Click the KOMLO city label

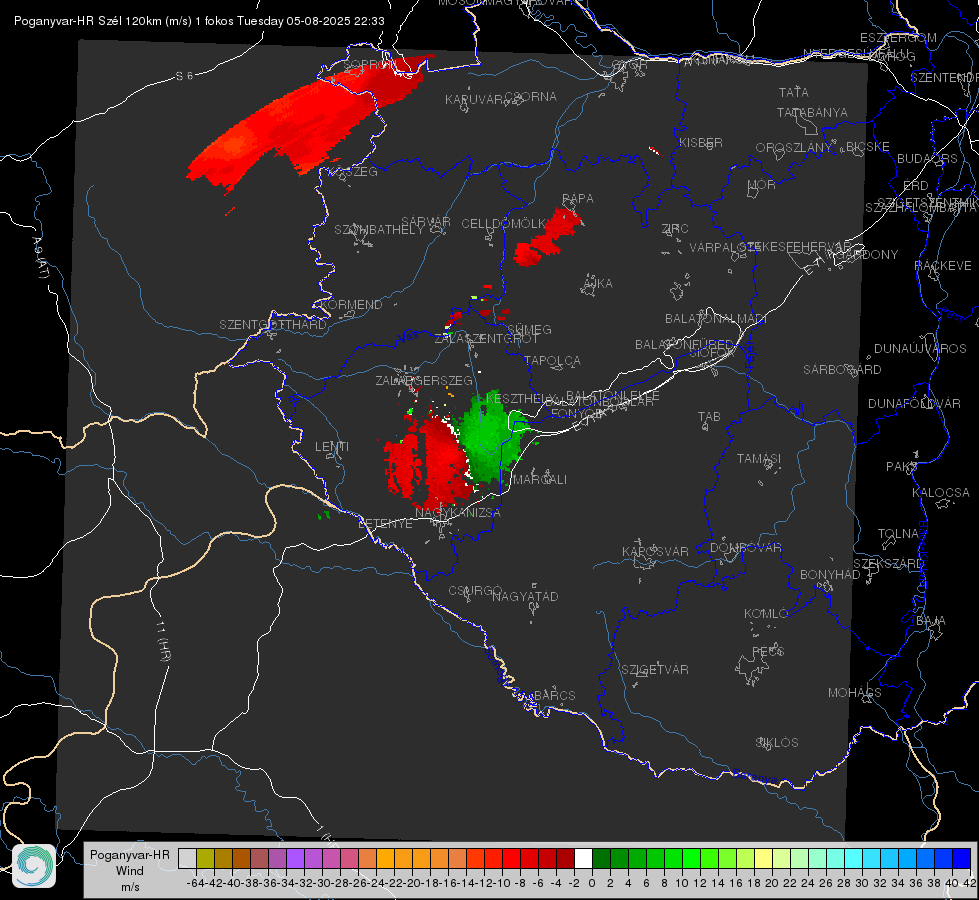(x=766, y=614)
